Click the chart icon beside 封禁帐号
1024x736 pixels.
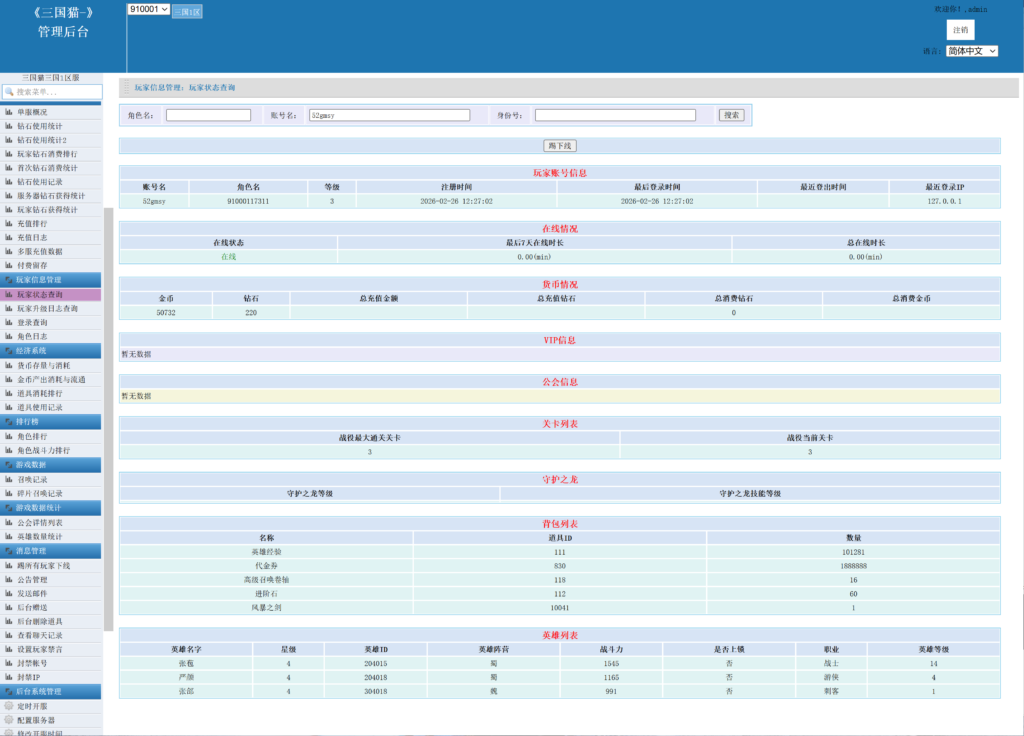tap(9, 663)
